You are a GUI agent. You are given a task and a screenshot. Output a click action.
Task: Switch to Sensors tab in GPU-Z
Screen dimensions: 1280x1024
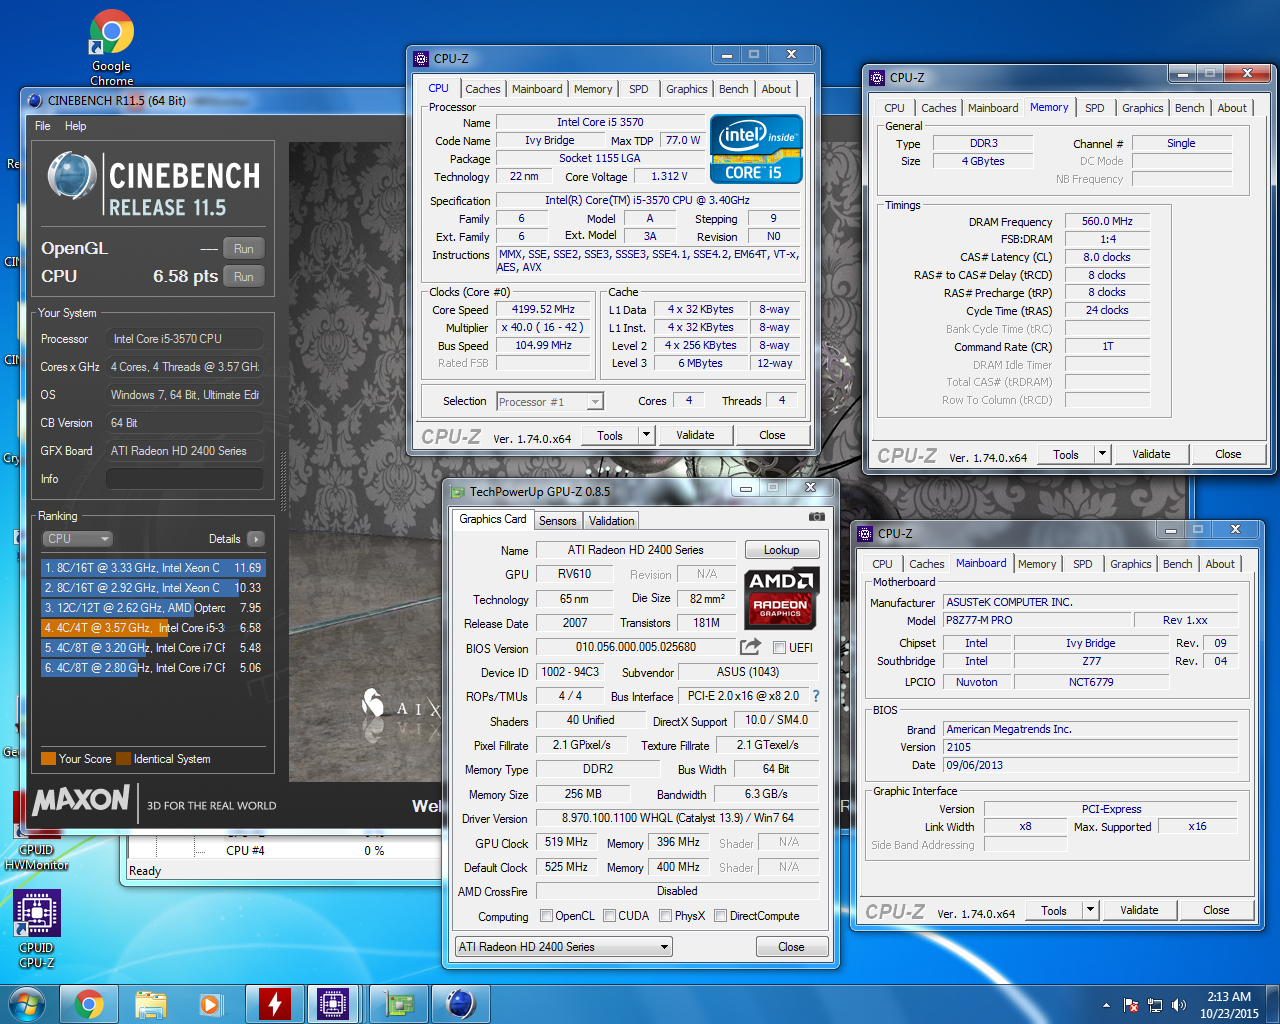(x=558, y=521)
